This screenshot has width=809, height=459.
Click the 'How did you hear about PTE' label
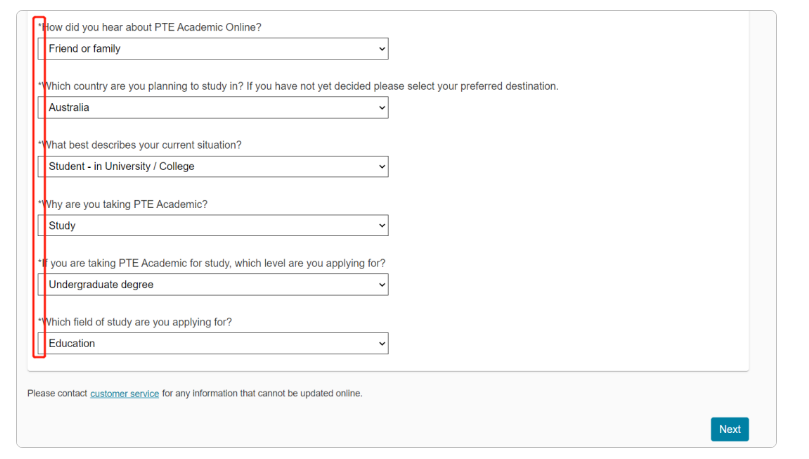(x=150, y=27)
